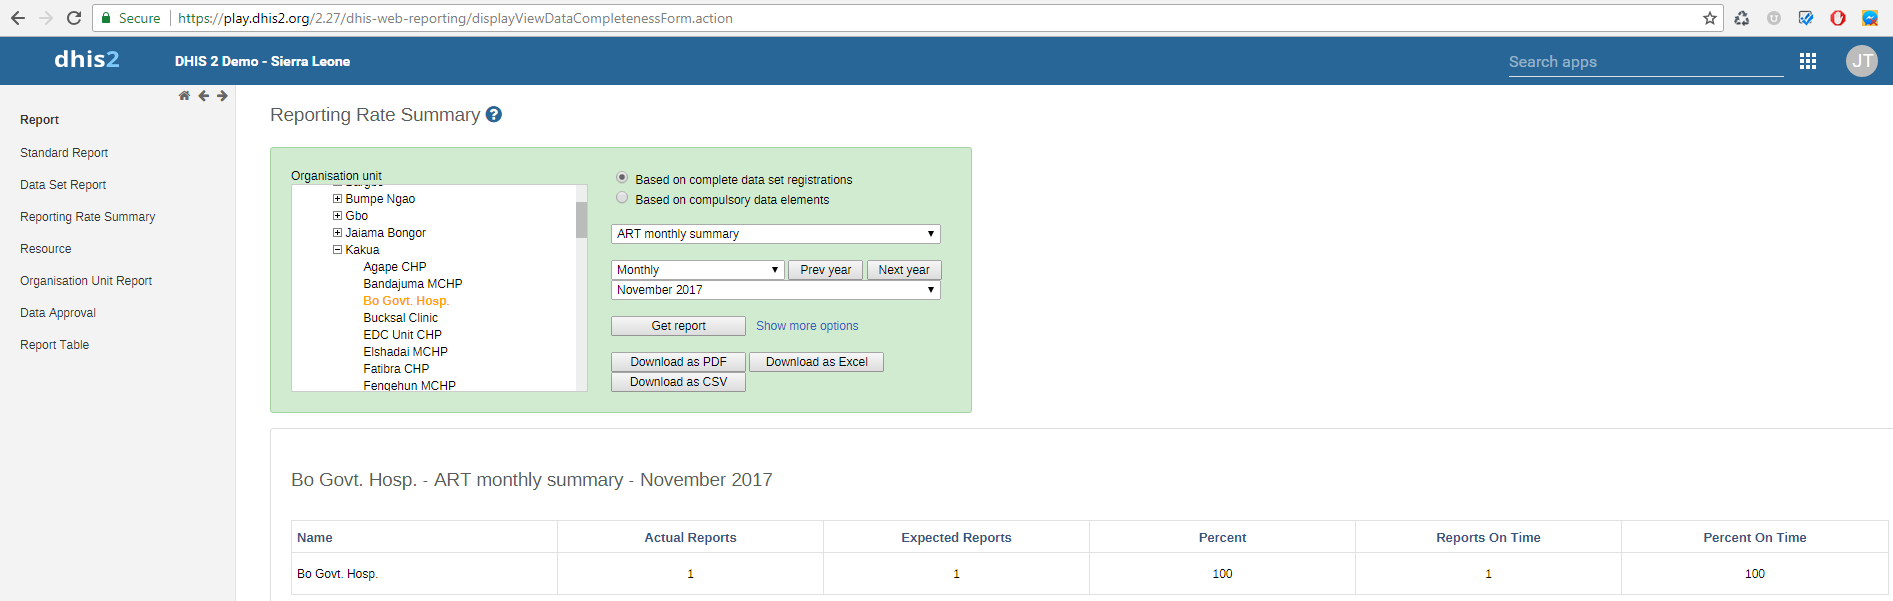Open Data Approval in sidebar
This screenshot has height=601, width=1893.
tap(58, 313)
